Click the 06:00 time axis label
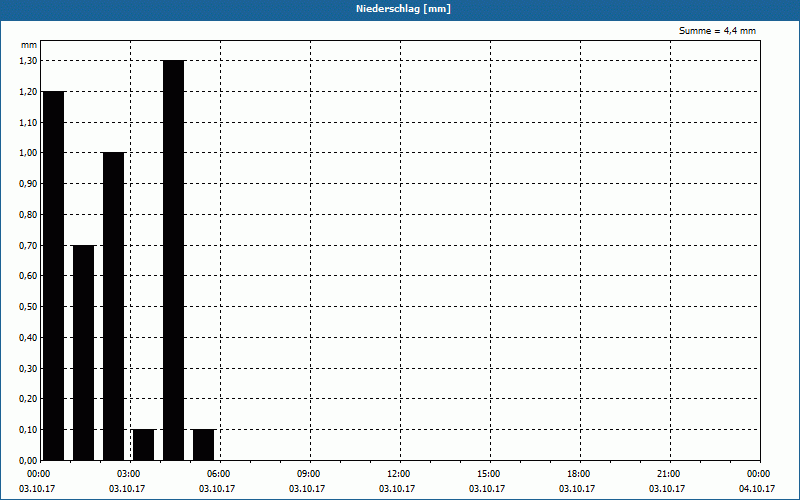Screen dimensions: 800x500 click(x=218, y=474)
